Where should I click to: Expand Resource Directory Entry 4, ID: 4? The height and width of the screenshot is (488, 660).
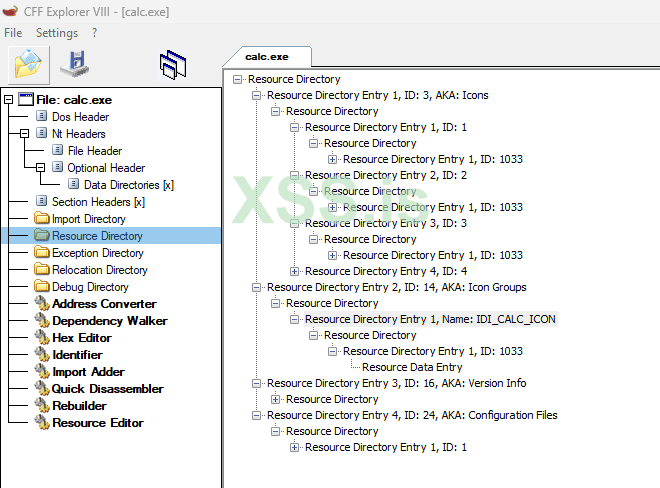pos(295,271)
